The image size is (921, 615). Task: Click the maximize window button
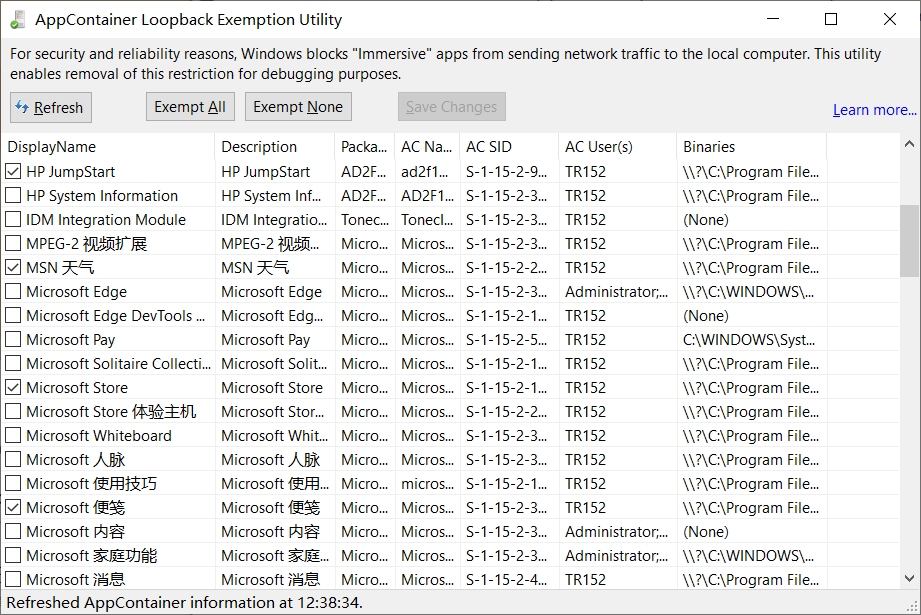click(x=832, y=19)
